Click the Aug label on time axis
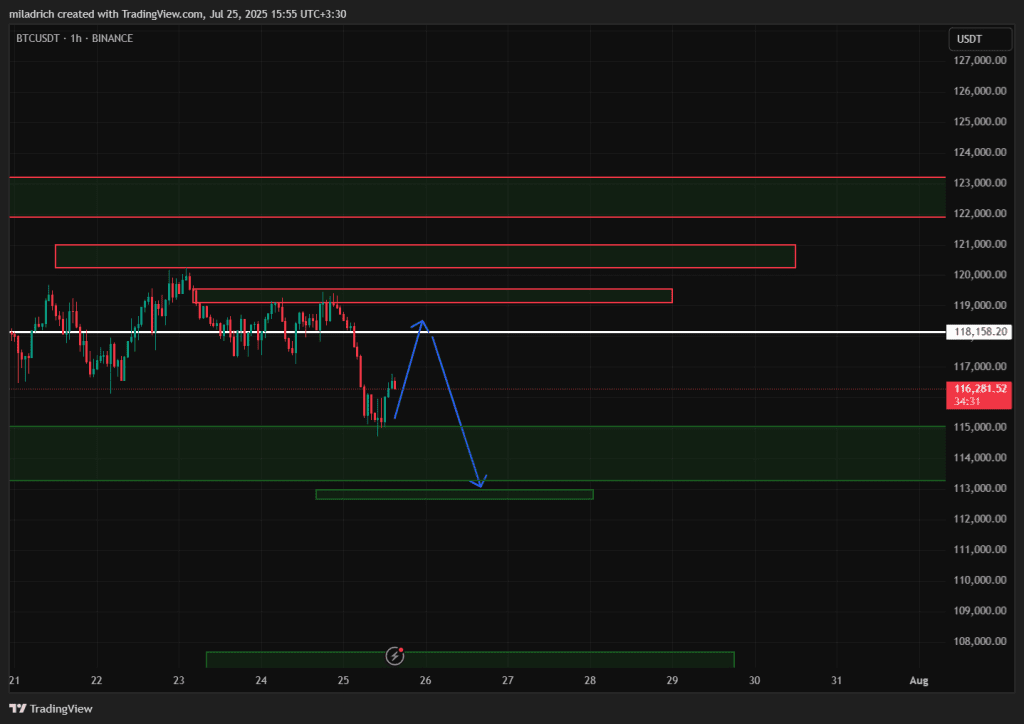Viewport: 1024px width, 724px height. tap(918, 681)
